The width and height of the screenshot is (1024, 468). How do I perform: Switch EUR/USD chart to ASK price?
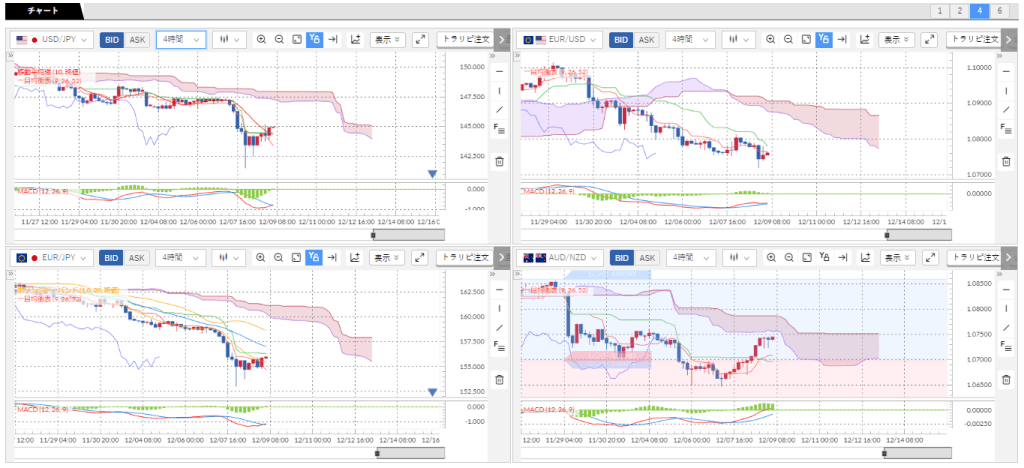point(647,40)
